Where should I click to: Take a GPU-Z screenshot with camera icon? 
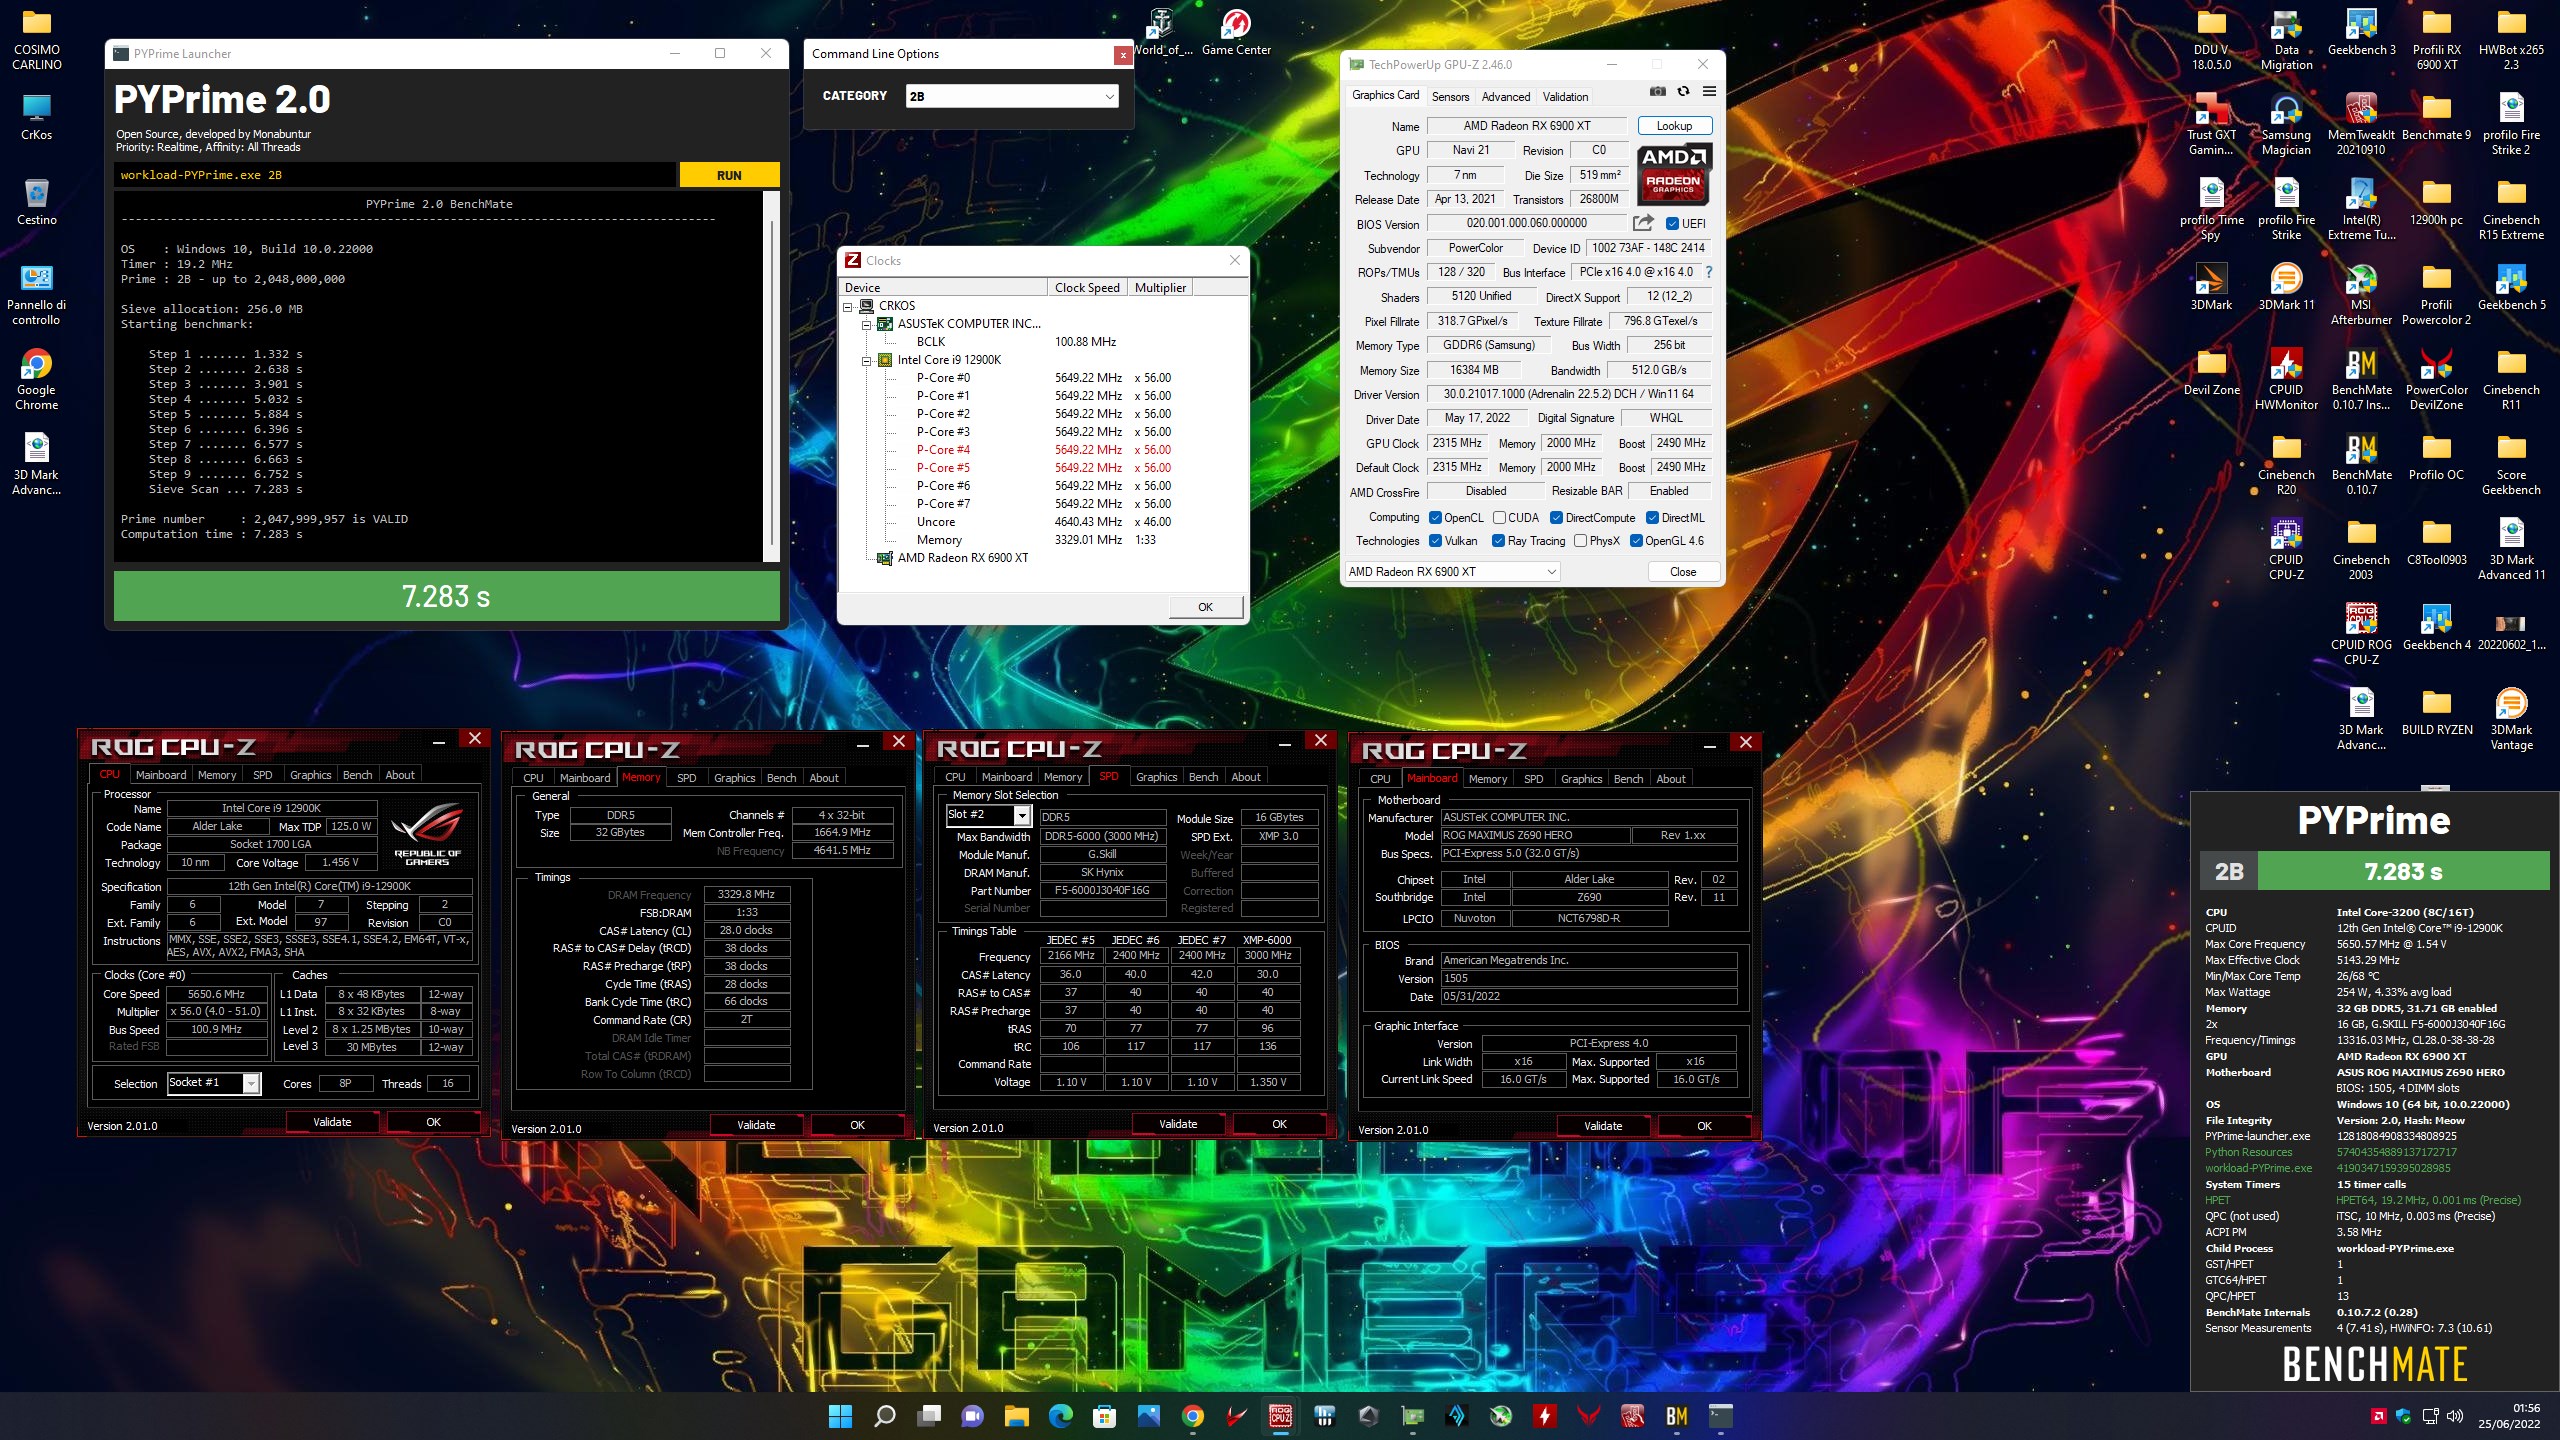(x=1657, y=91)
